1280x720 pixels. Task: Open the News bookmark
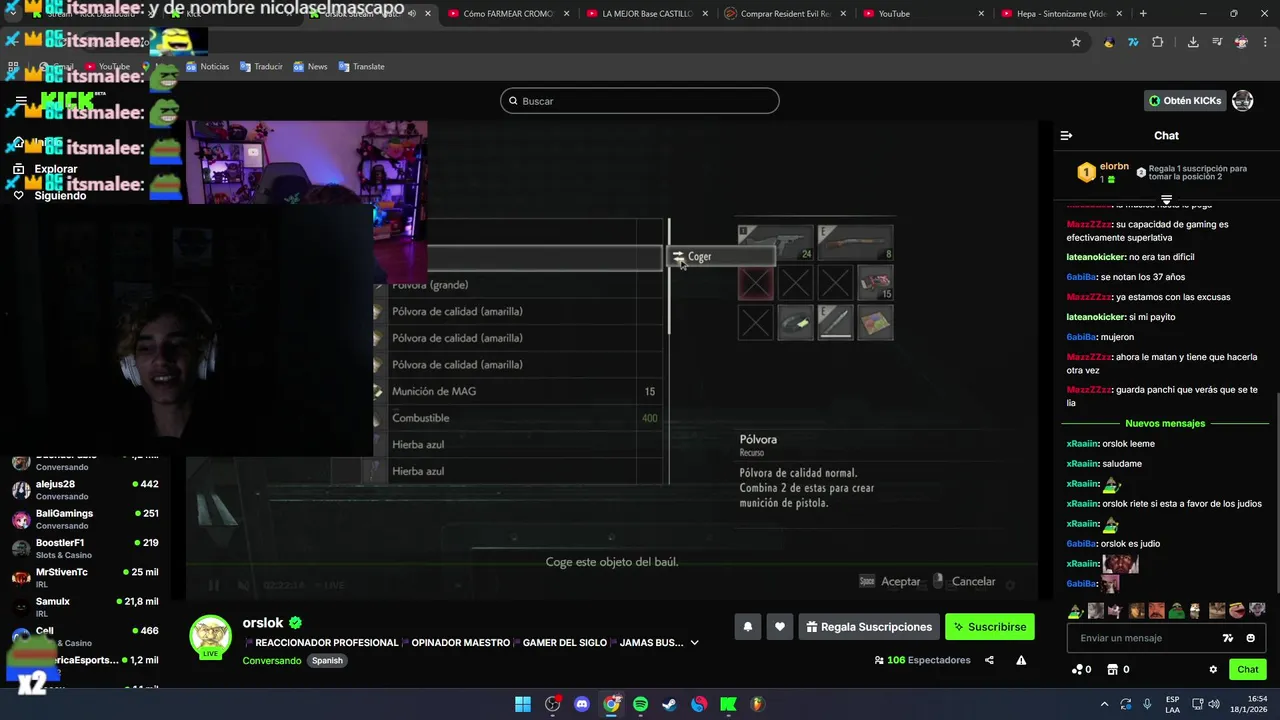point(310,67)
